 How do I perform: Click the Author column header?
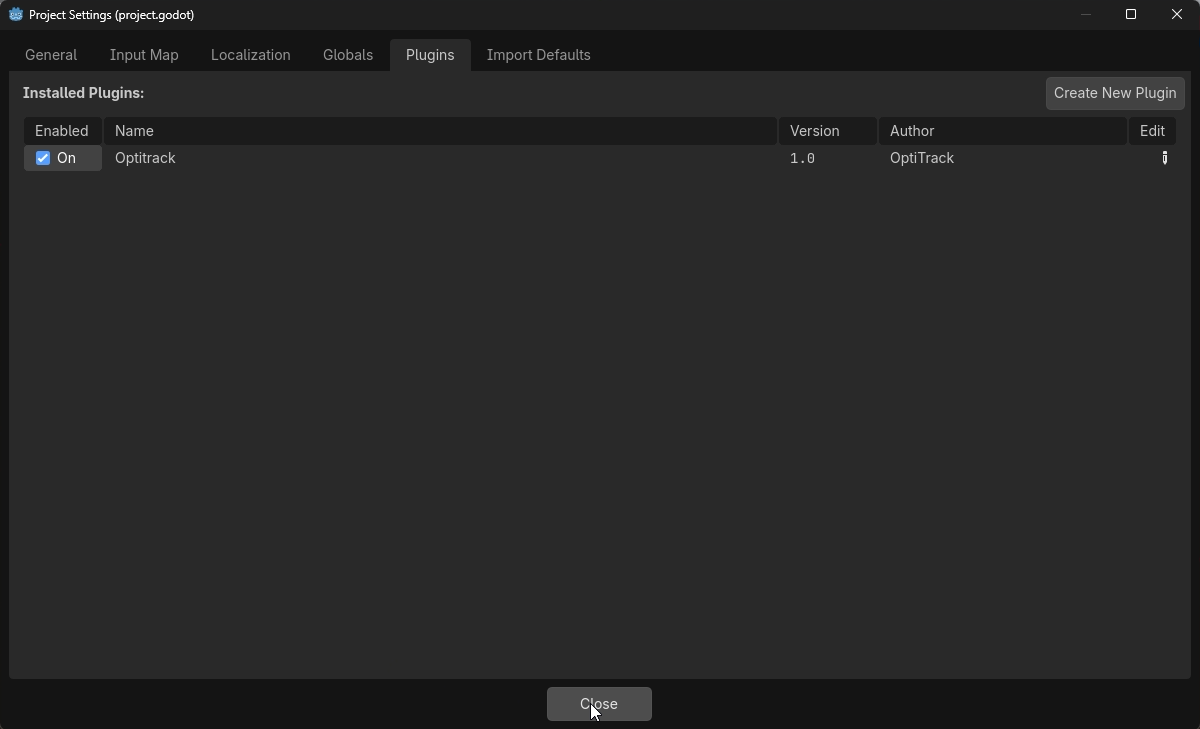[911, 130]
